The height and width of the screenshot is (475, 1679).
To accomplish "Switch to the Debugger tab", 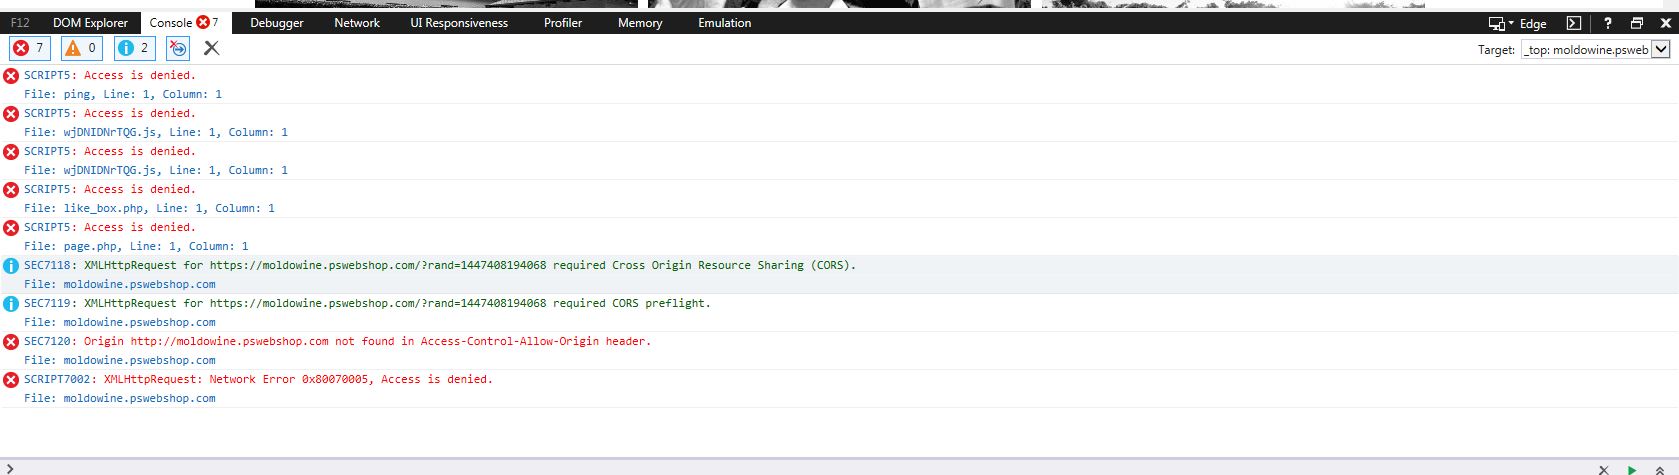I will (x=277, y=23).
